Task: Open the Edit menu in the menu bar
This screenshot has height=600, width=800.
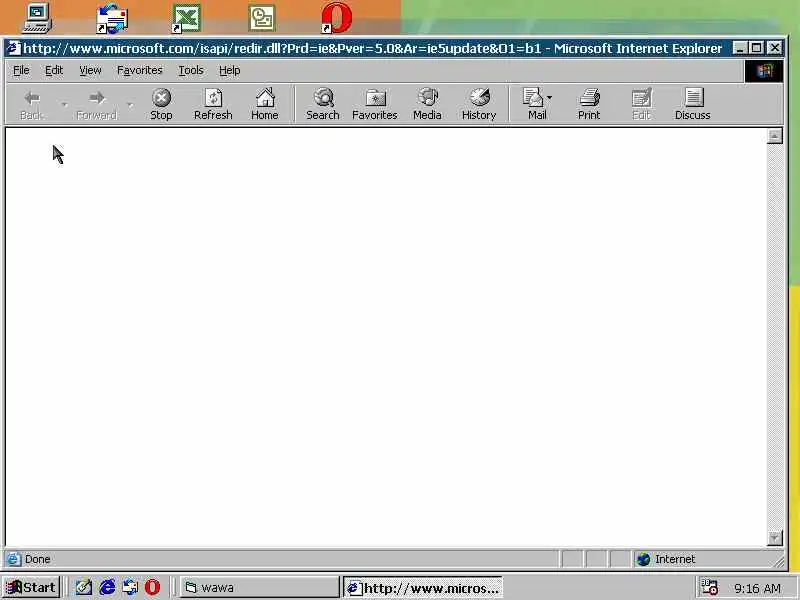Action: pyautogui.click(x=54, y=70)
